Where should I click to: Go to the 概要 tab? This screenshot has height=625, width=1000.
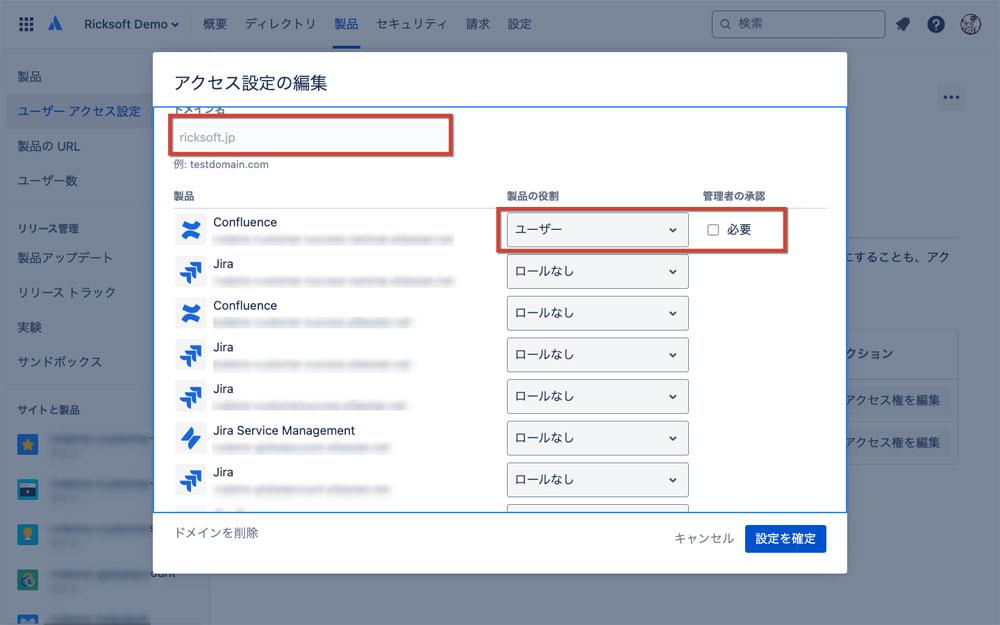coord(215,24)
